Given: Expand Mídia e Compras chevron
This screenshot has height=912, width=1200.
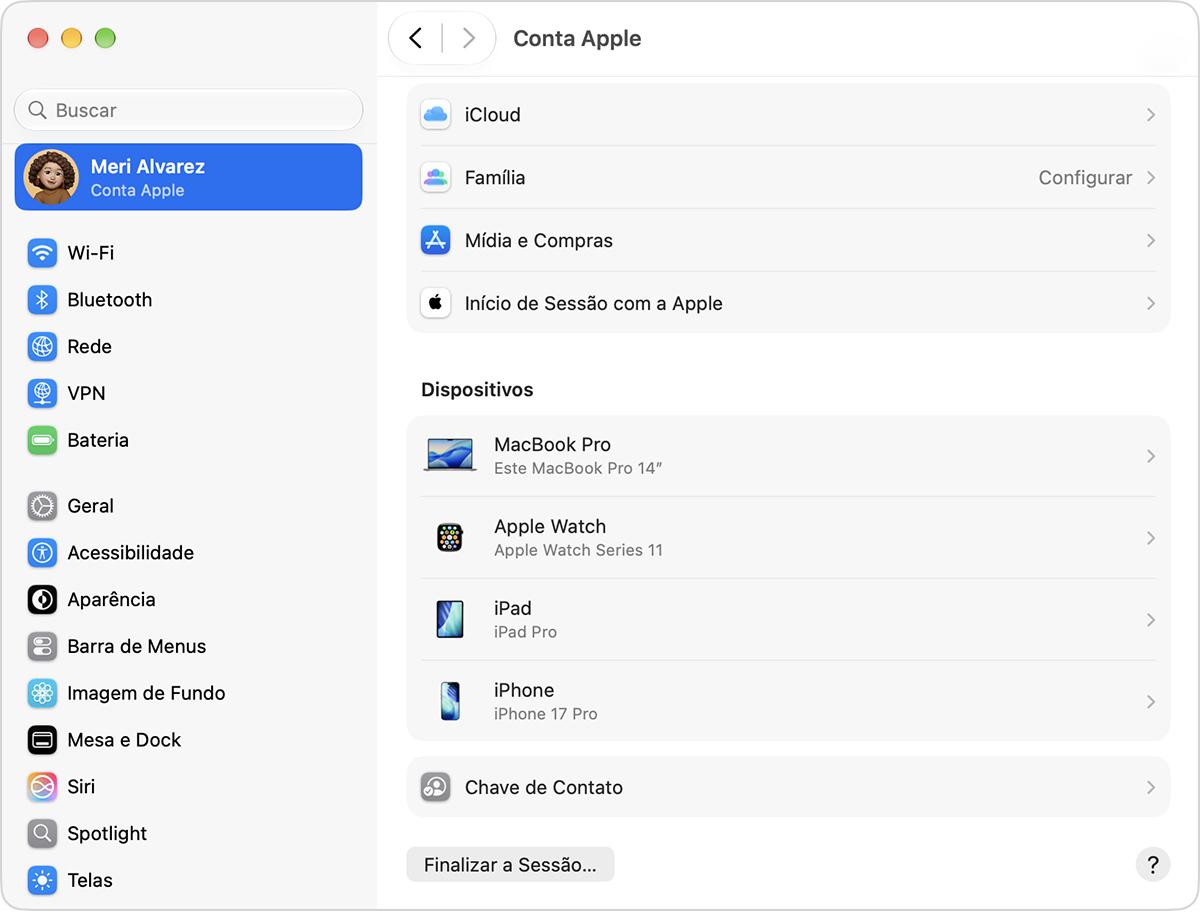Looking at the screenshot, I should point(1151,241).
